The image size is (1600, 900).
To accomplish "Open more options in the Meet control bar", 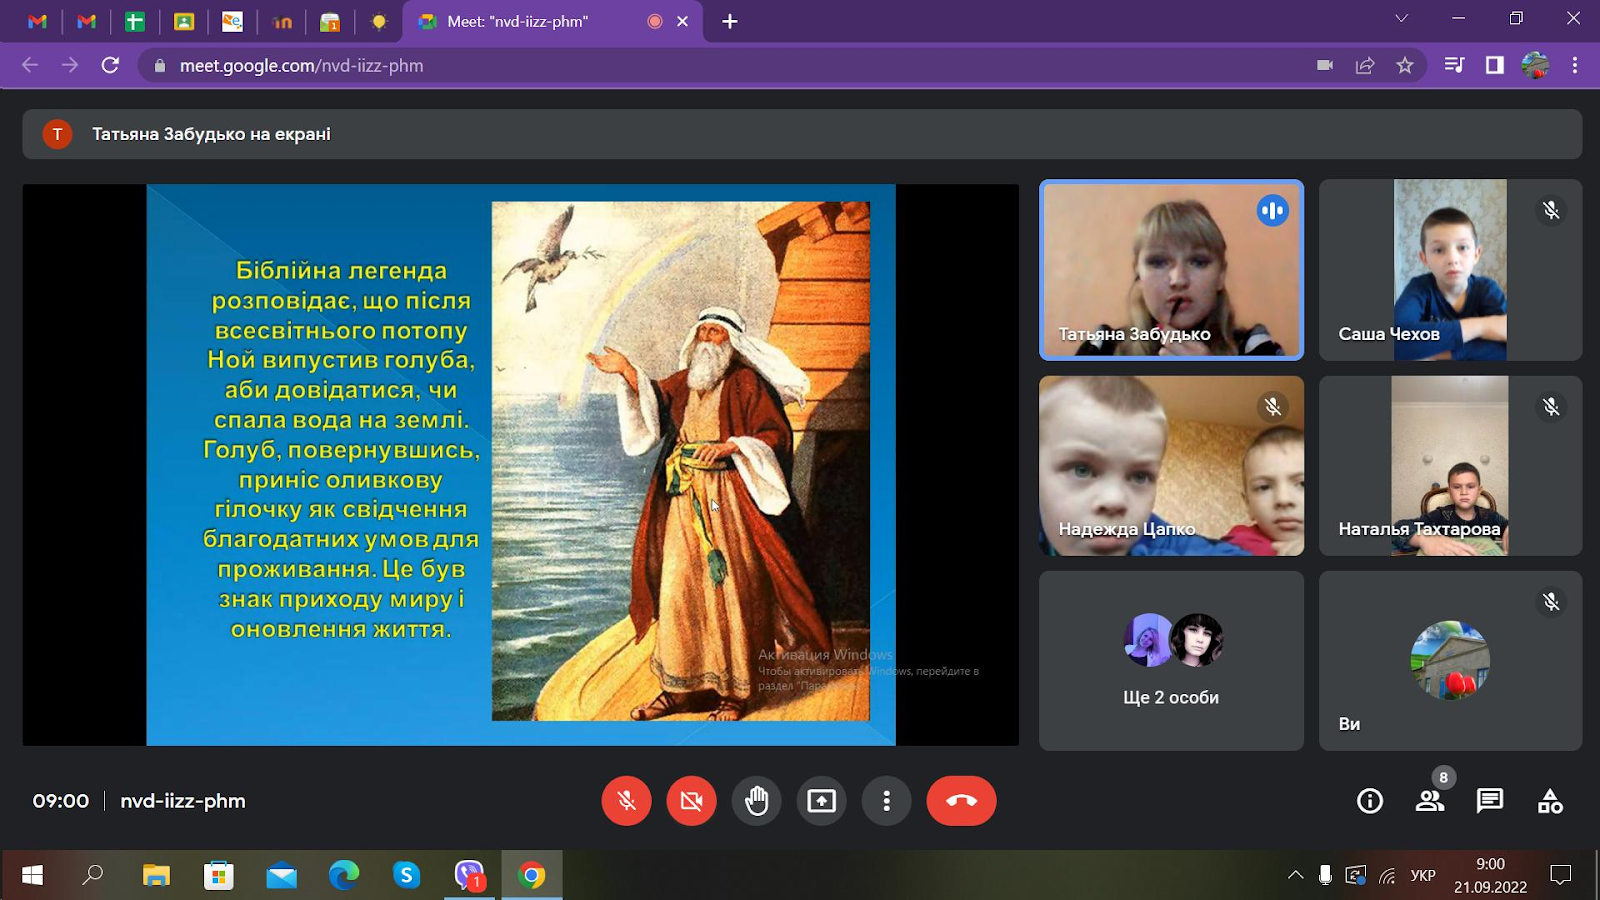I will pyautogui.click(x=886, y=801).
